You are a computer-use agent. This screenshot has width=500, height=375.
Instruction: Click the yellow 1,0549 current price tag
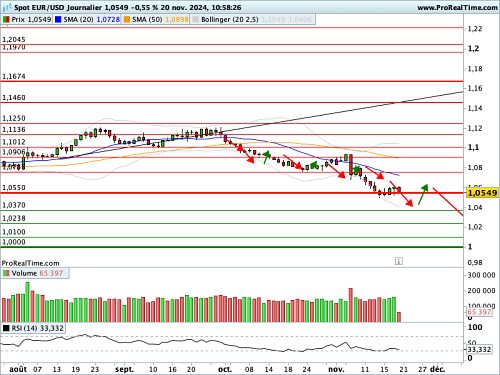pyautogui.click(x=482, y=193)
